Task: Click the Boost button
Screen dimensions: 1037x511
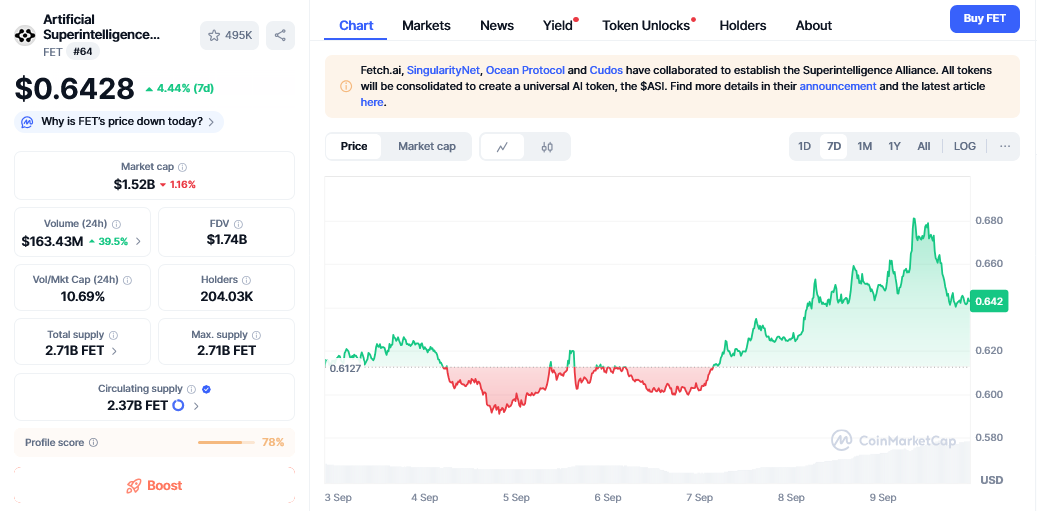Action: (x=154, y=486)
